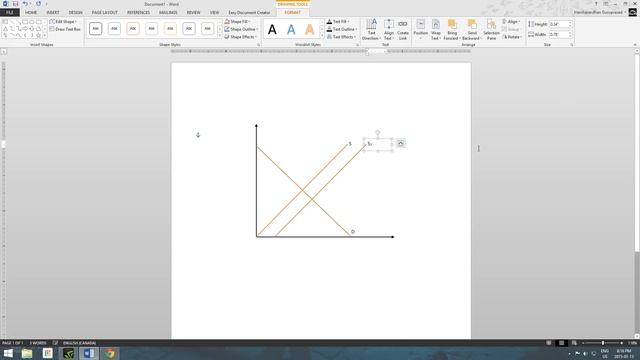Screen dimensions: 640x360
Task: Pick the star shape in Insert Shapes gallery
Action: (x=39, y=36)
